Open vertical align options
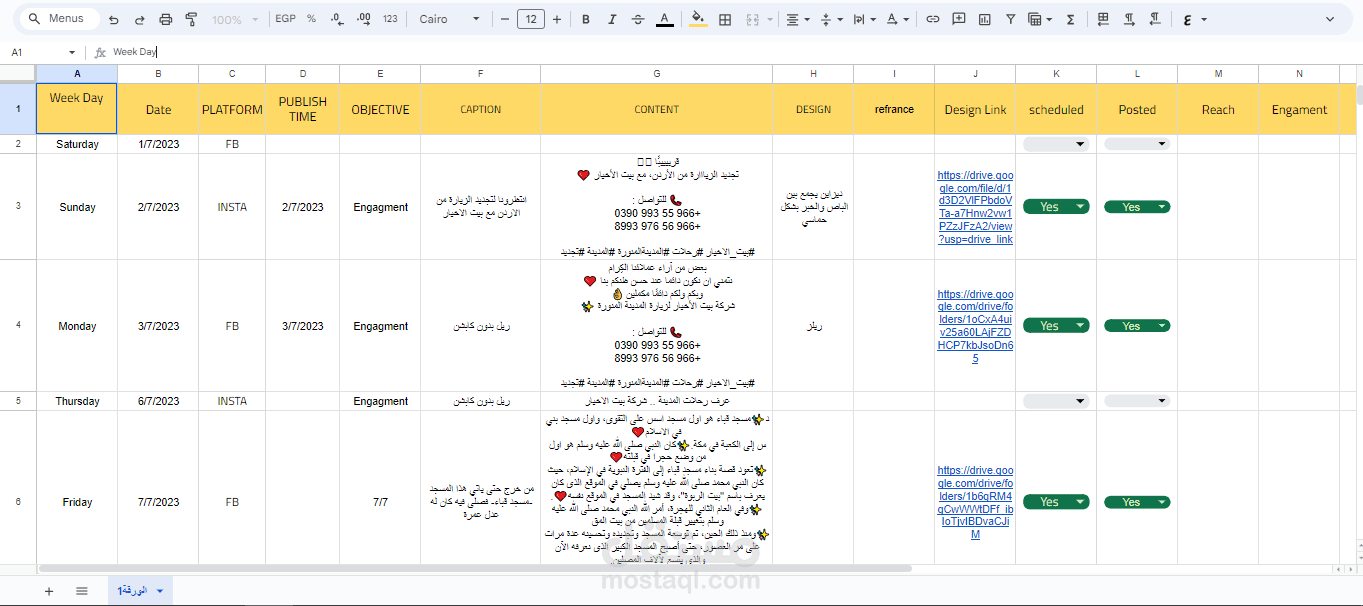Viewport: 1363px width, 606px height. (830, 19)
